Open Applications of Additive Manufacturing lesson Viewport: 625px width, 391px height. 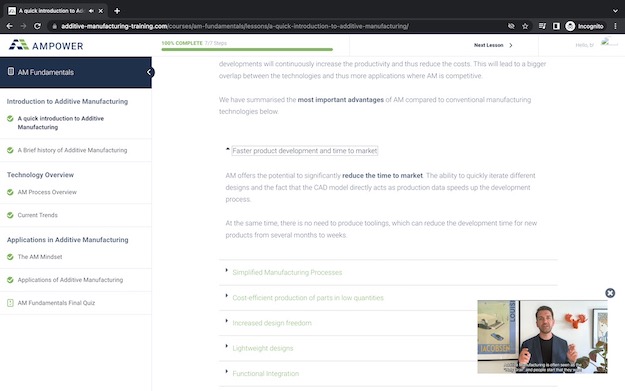[x=70, y=280]
